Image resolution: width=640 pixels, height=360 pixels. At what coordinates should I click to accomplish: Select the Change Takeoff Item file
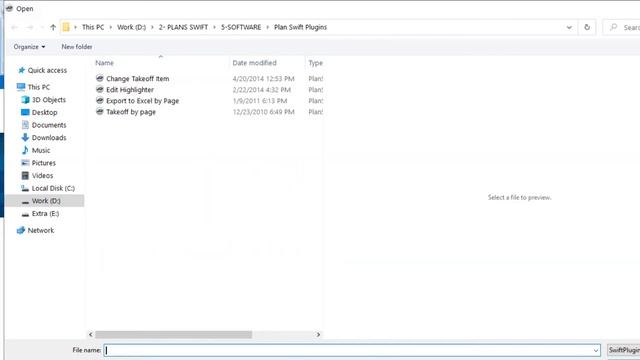[x=138, y=78]
